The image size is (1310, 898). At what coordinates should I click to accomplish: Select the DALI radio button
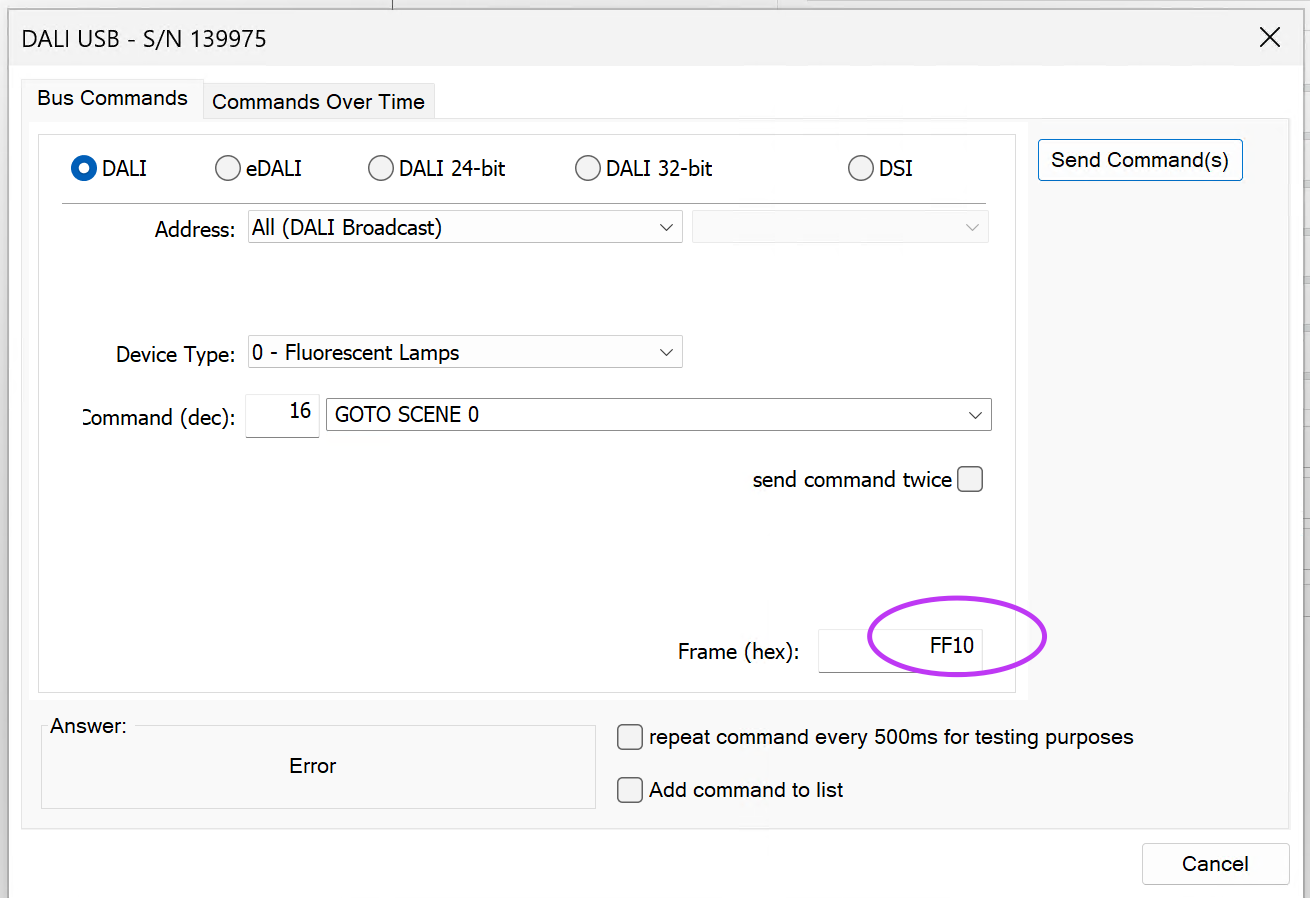(83, 169)
